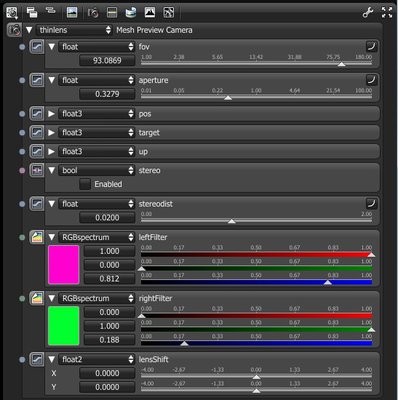398x400 pixels.
Task: Click the fullscreen expand arrows icon
Action: pyautogui.click(x=387, y=13)
